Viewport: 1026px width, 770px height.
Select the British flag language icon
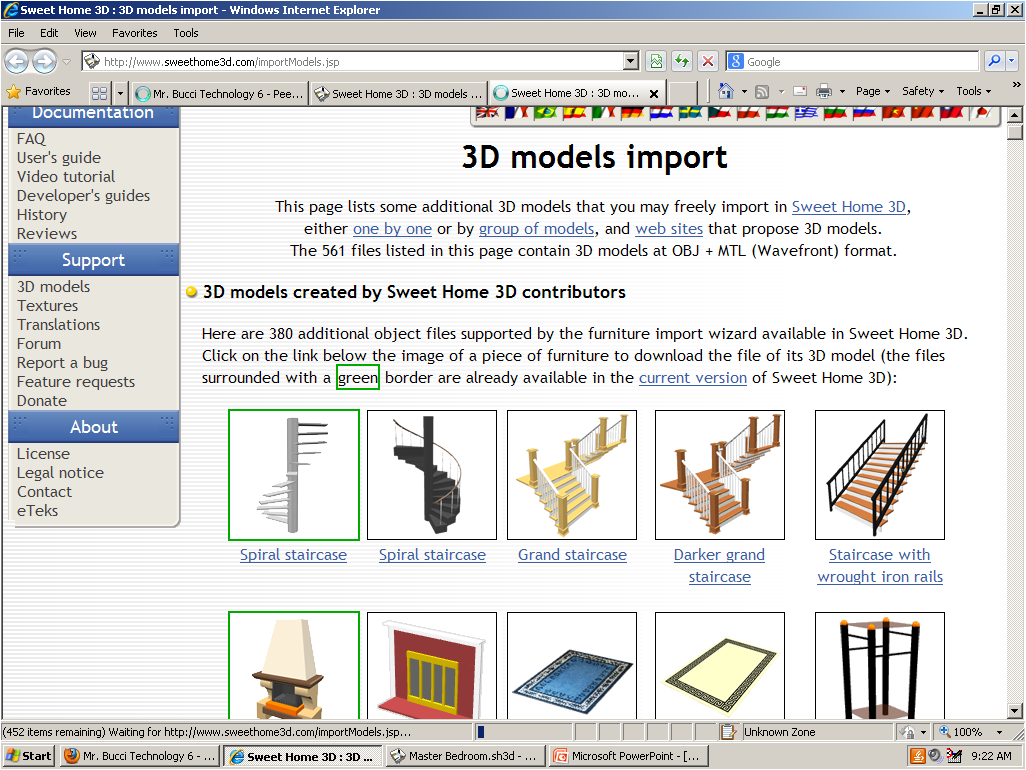click(x=487, y=113)
